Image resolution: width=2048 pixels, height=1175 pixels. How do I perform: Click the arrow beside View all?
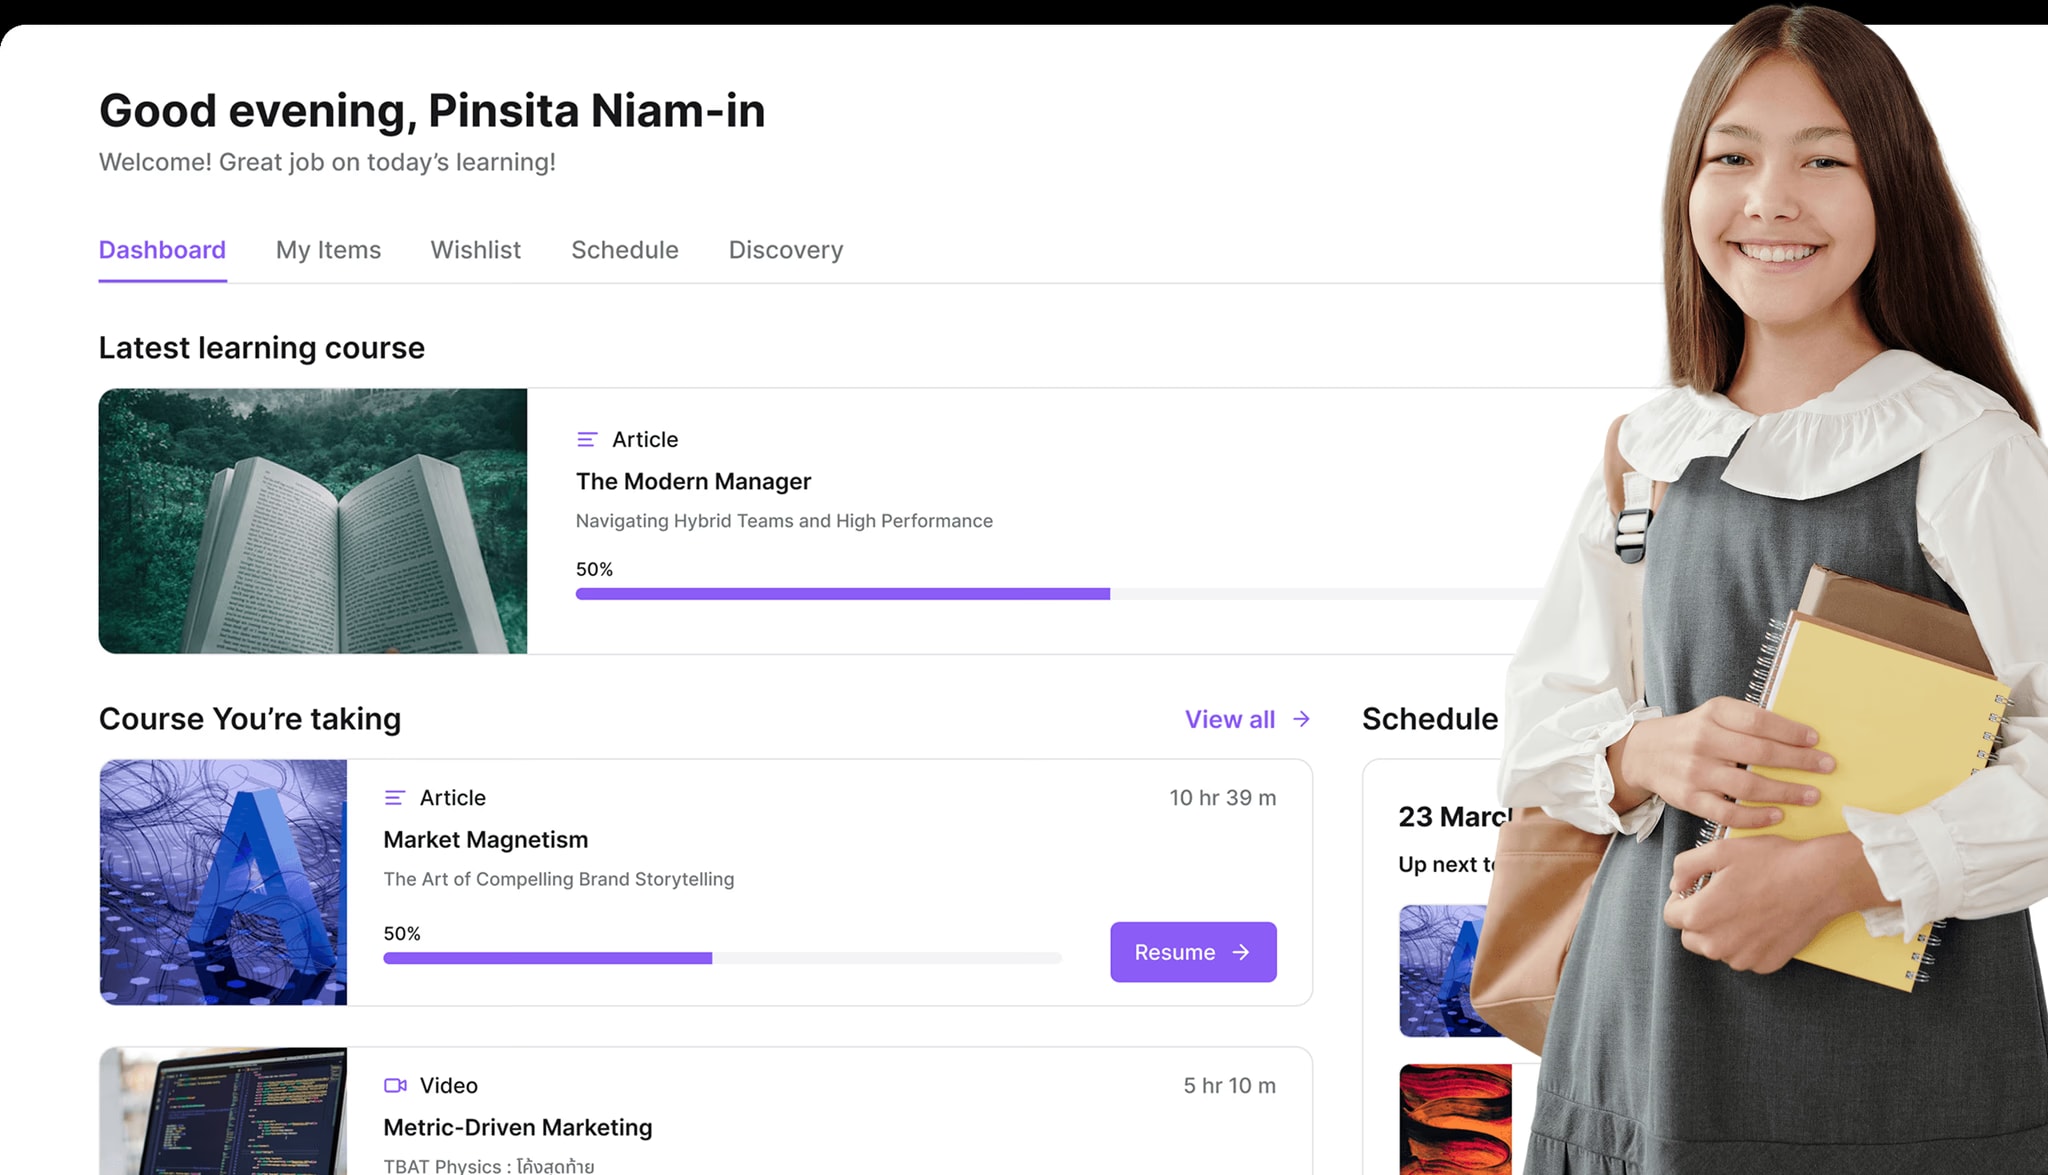point(1301,719)
